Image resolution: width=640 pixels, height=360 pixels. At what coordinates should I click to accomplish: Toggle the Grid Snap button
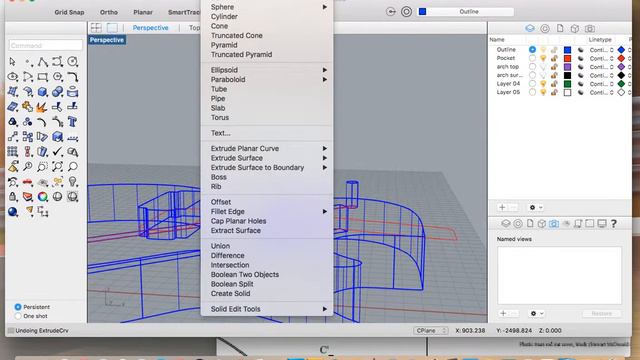coord(69,12)
